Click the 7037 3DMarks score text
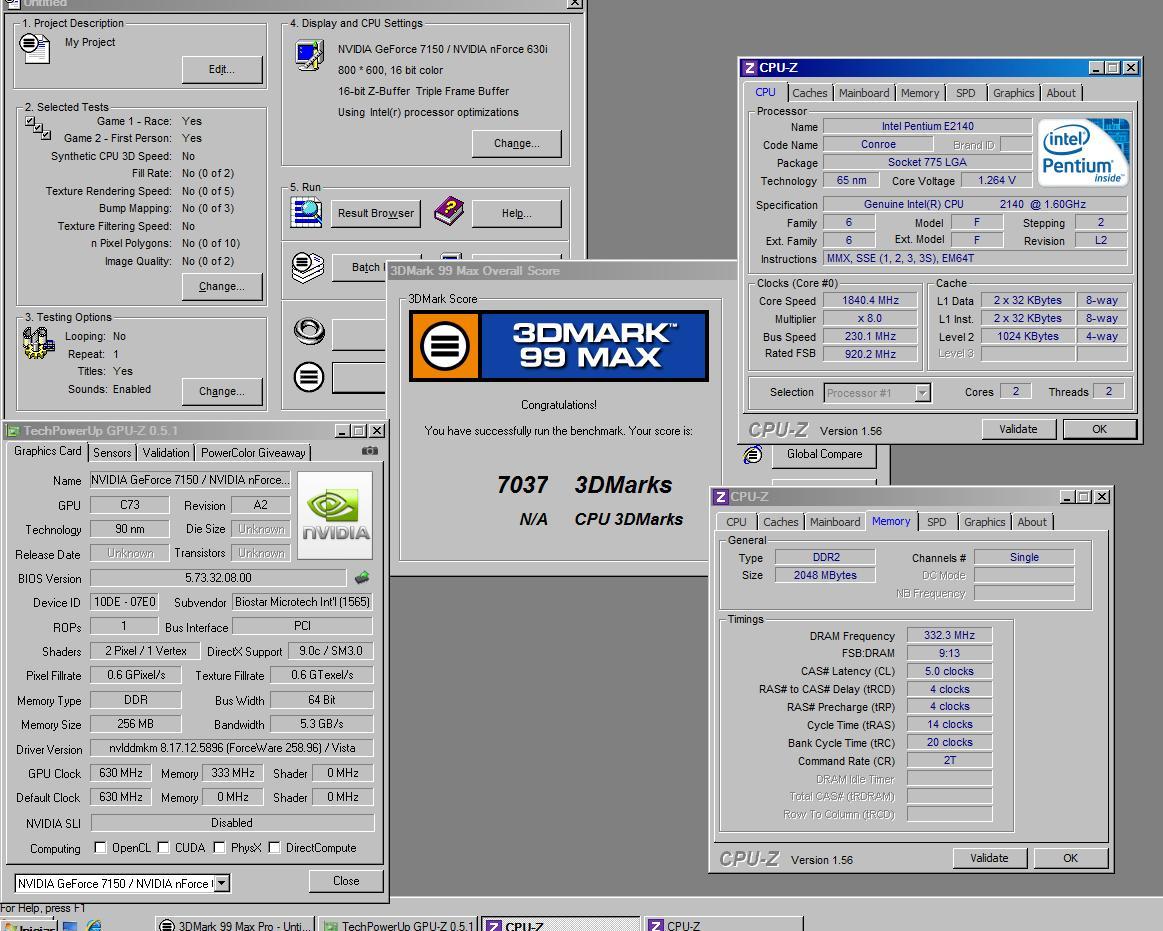 (584, 484)
